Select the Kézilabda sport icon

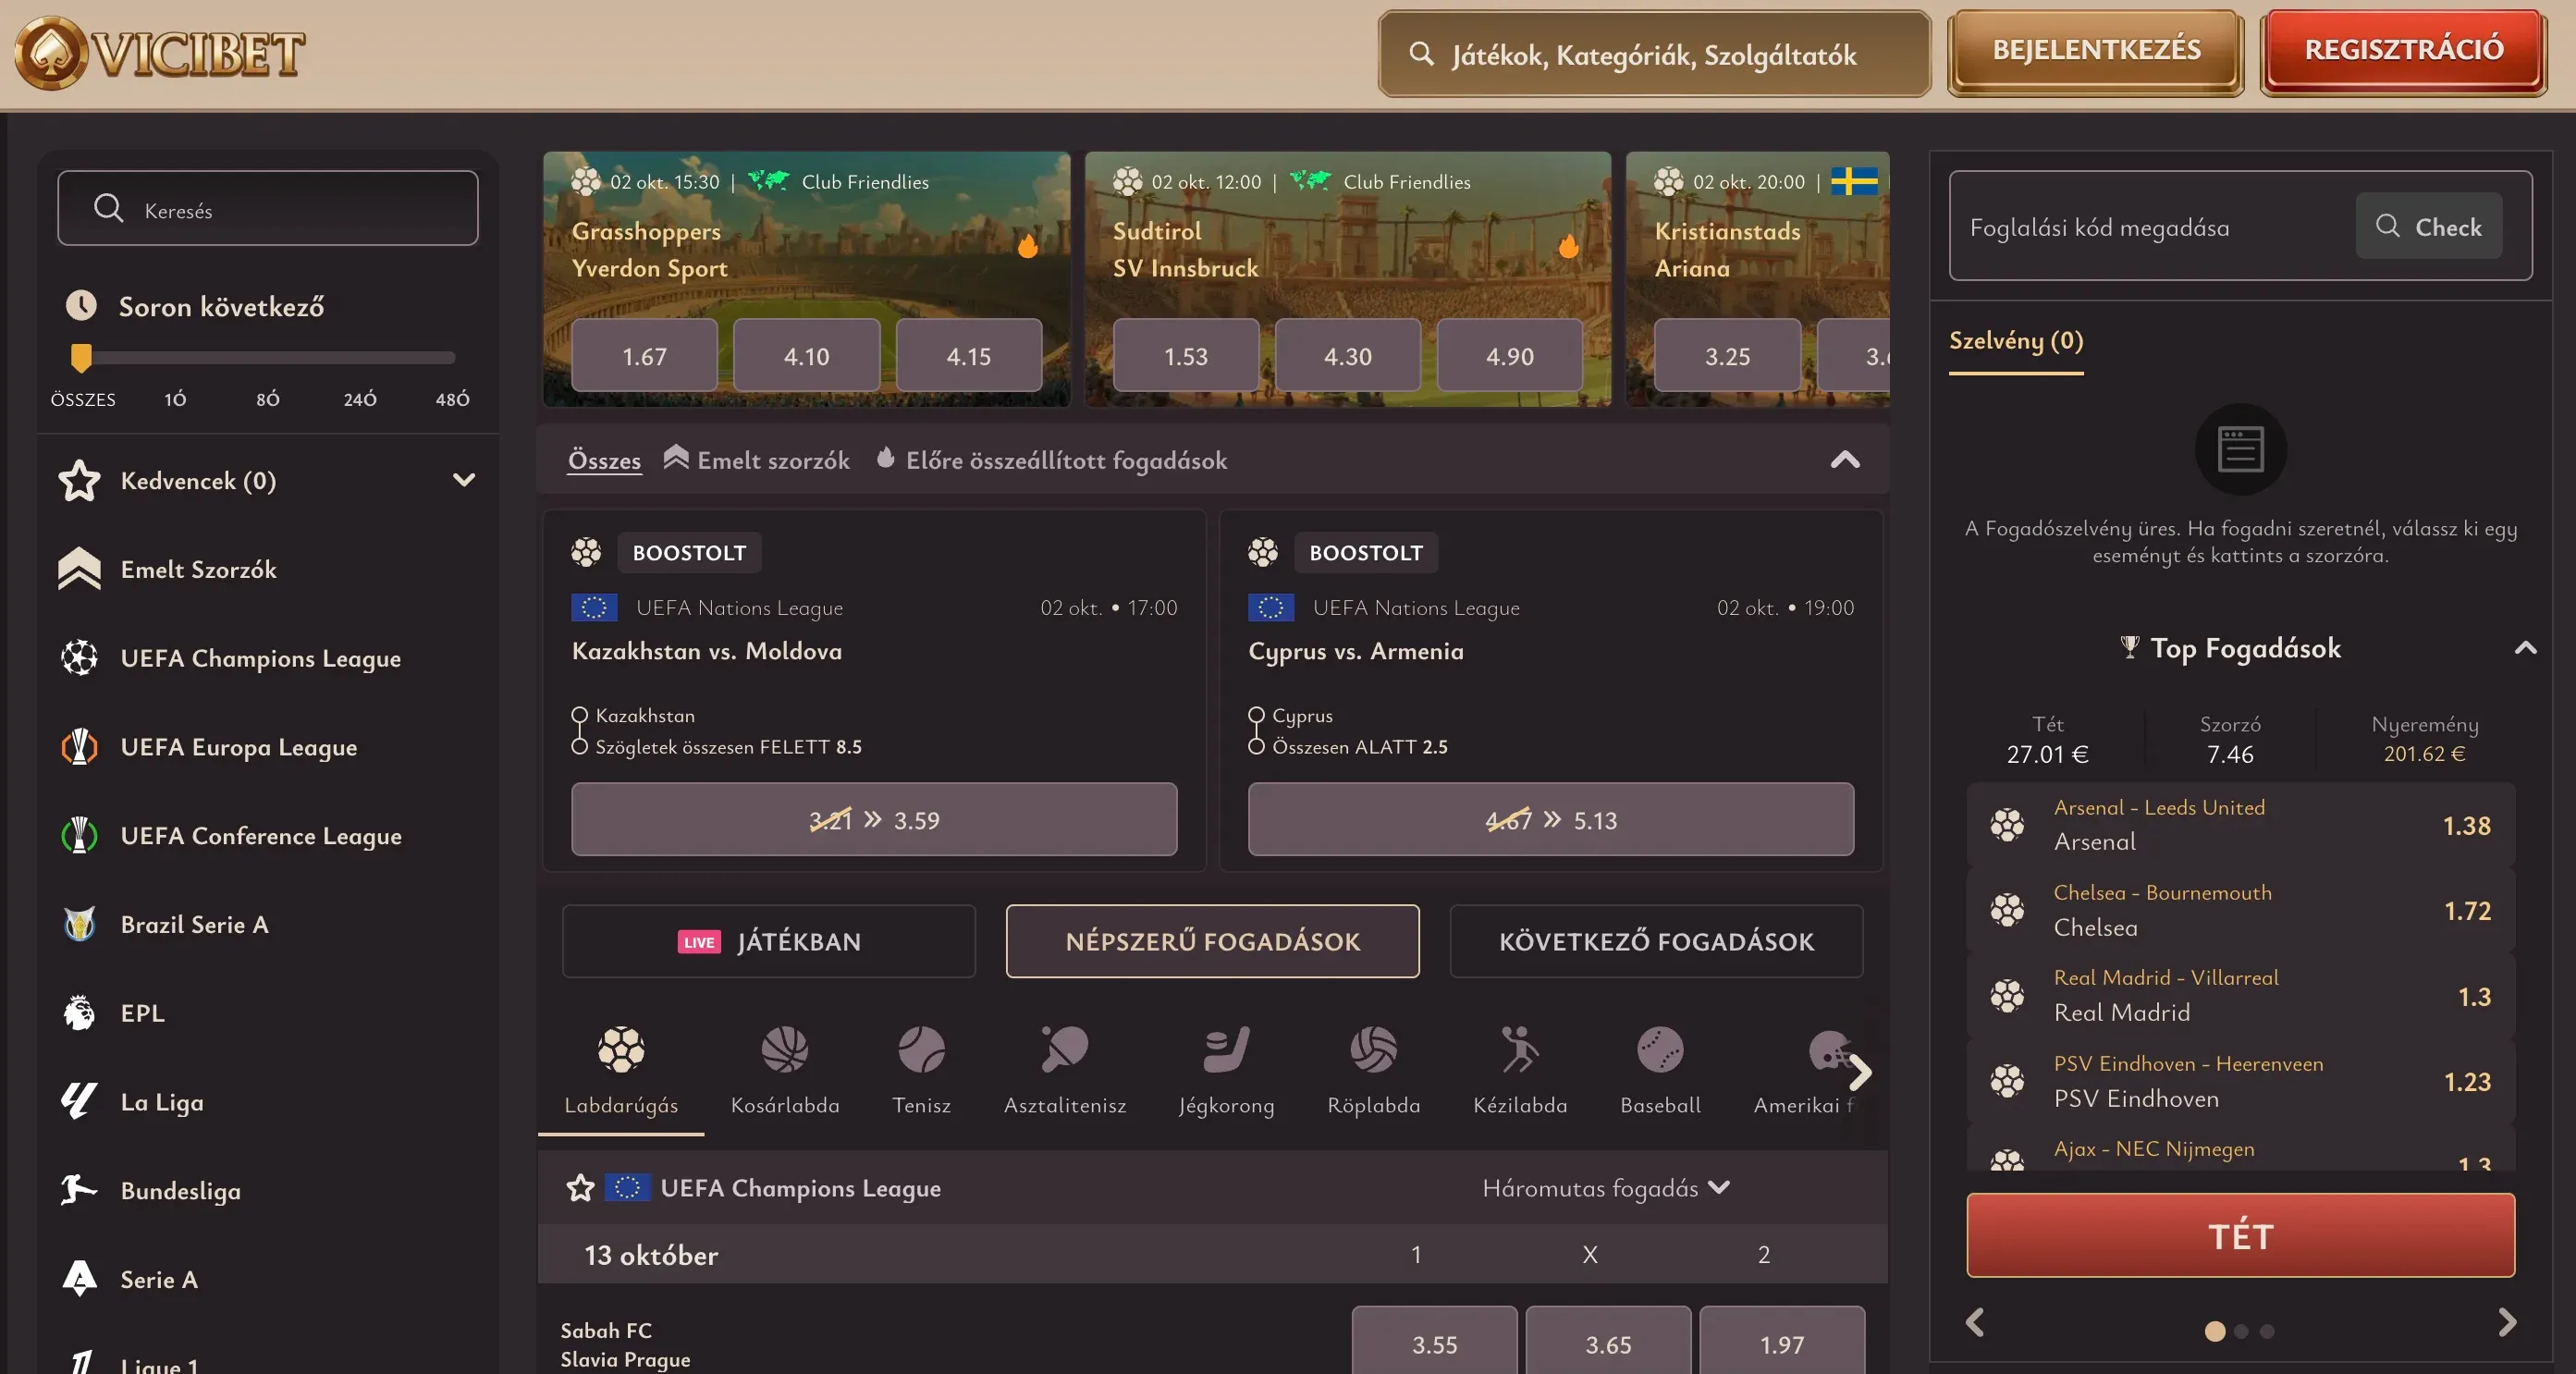point(1520,1071)
